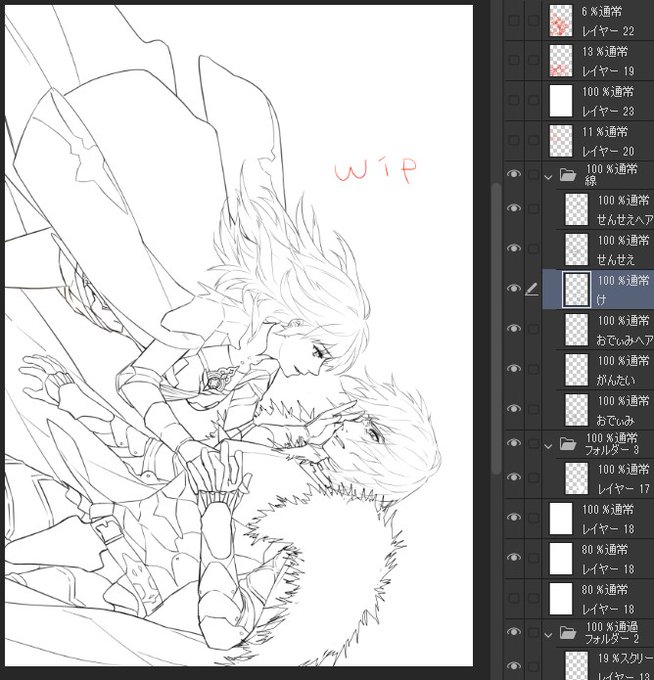Viewport: 654px width, 680px height.
Task: Show hidden layer レイヤー 22
Action: coord(514,21)
